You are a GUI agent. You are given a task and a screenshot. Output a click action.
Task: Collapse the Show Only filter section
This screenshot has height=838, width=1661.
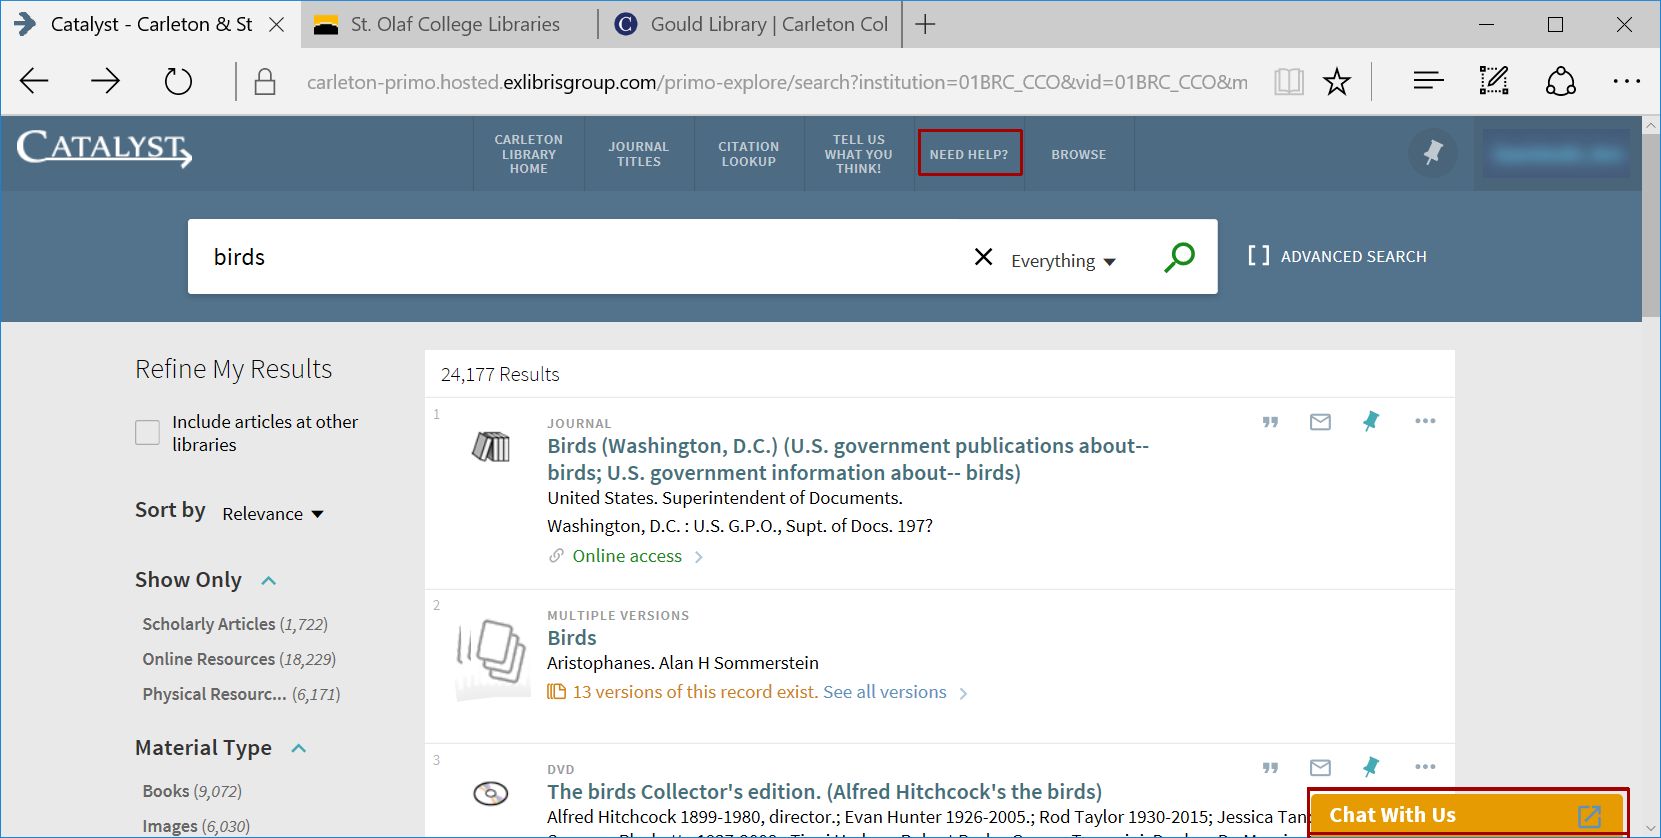click(268, 581)
